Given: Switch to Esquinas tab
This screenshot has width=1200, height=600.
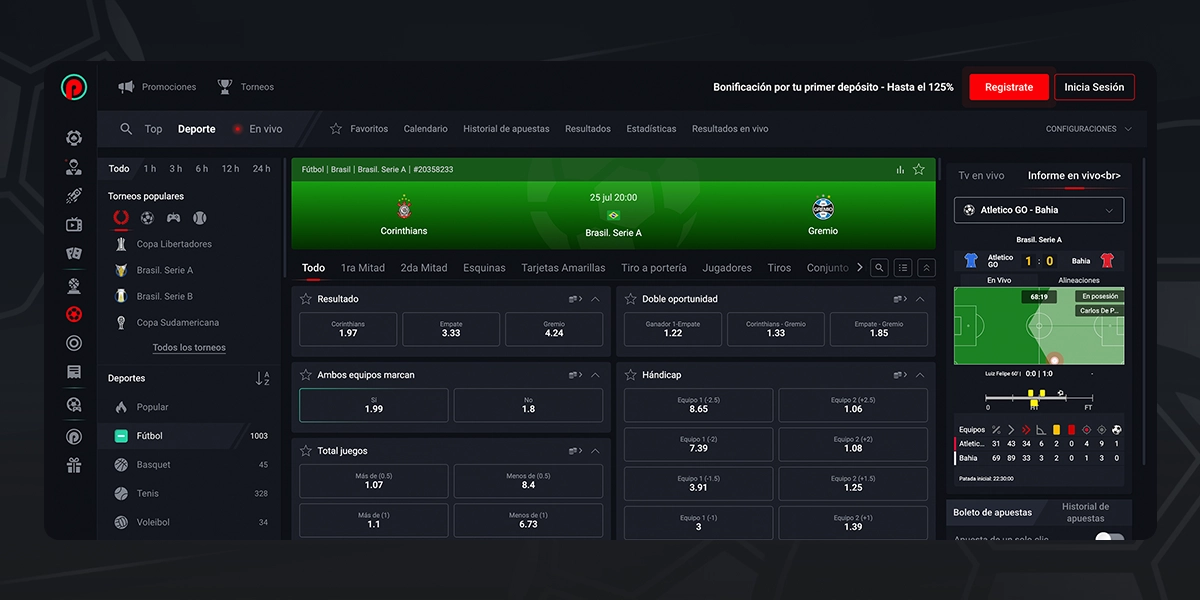Looking at the screenshot, I should (x=484, y=268).
